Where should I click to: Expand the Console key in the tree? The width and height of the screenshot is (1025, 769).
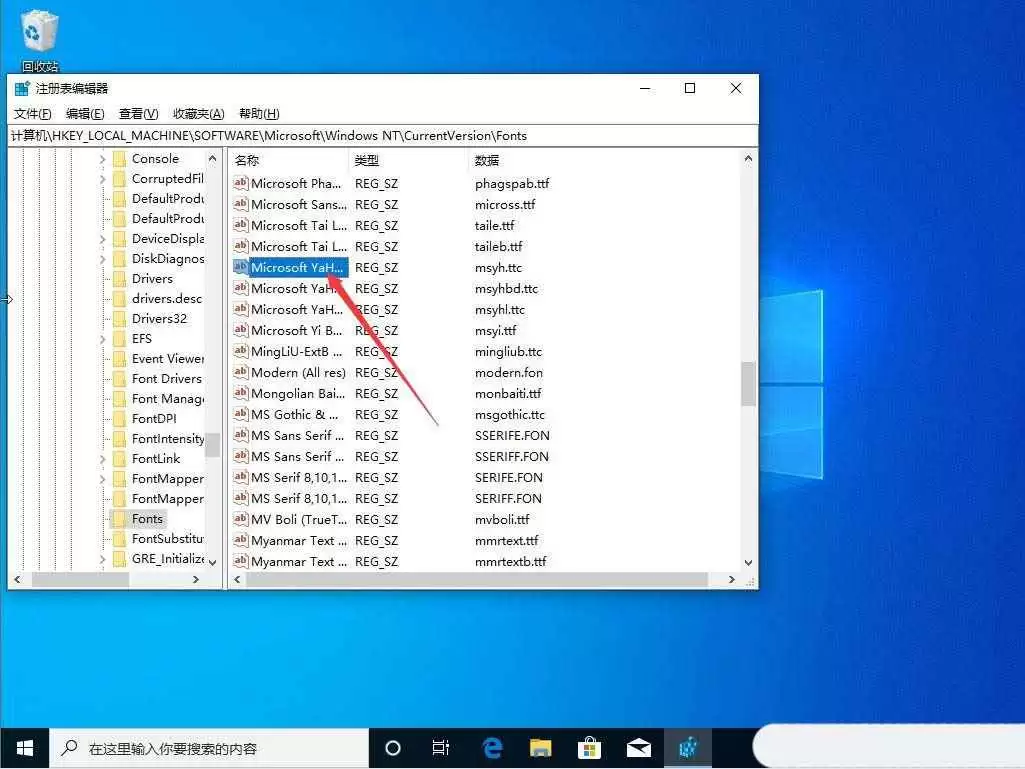coord(104,158)
